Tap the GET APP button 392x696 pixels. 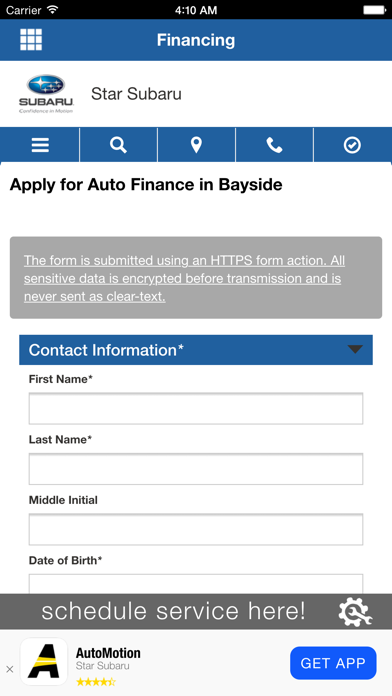[333, 663]
